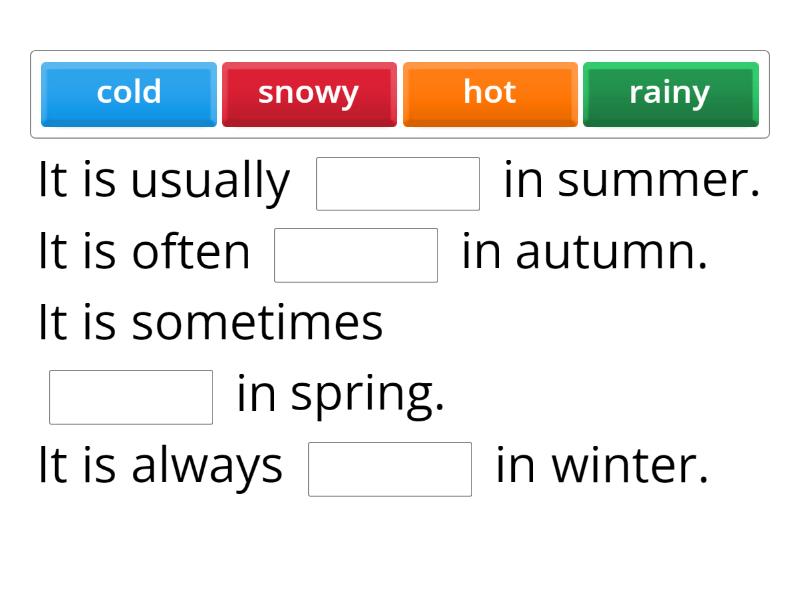The image size is (800, 600).
Task: Activate the gap after "It is always"
Action: coord(390,469)
